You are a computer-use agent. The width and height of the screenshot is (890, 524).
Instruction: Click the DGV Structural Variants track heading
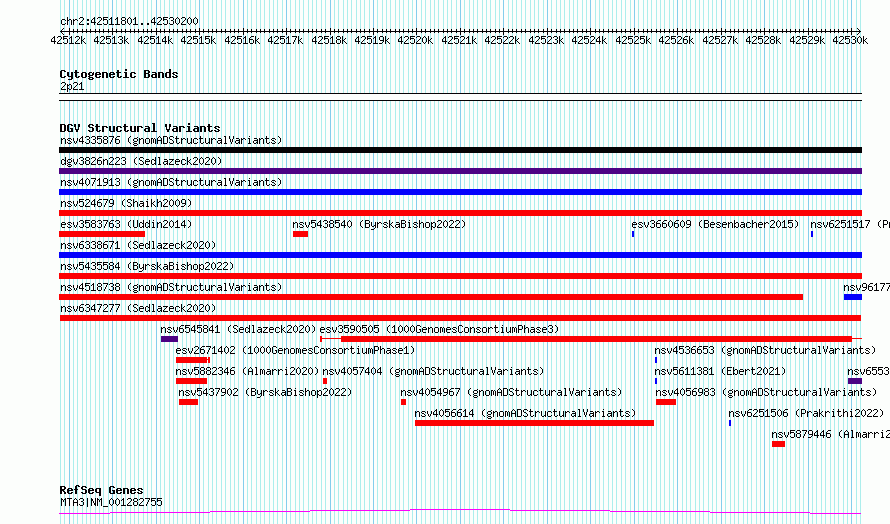pos(140,128)
